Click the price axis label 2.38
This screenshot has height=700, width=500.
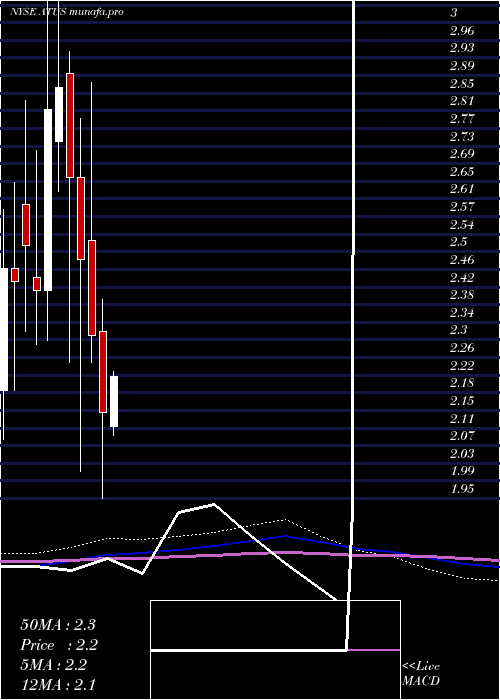[x=462, y=295]
